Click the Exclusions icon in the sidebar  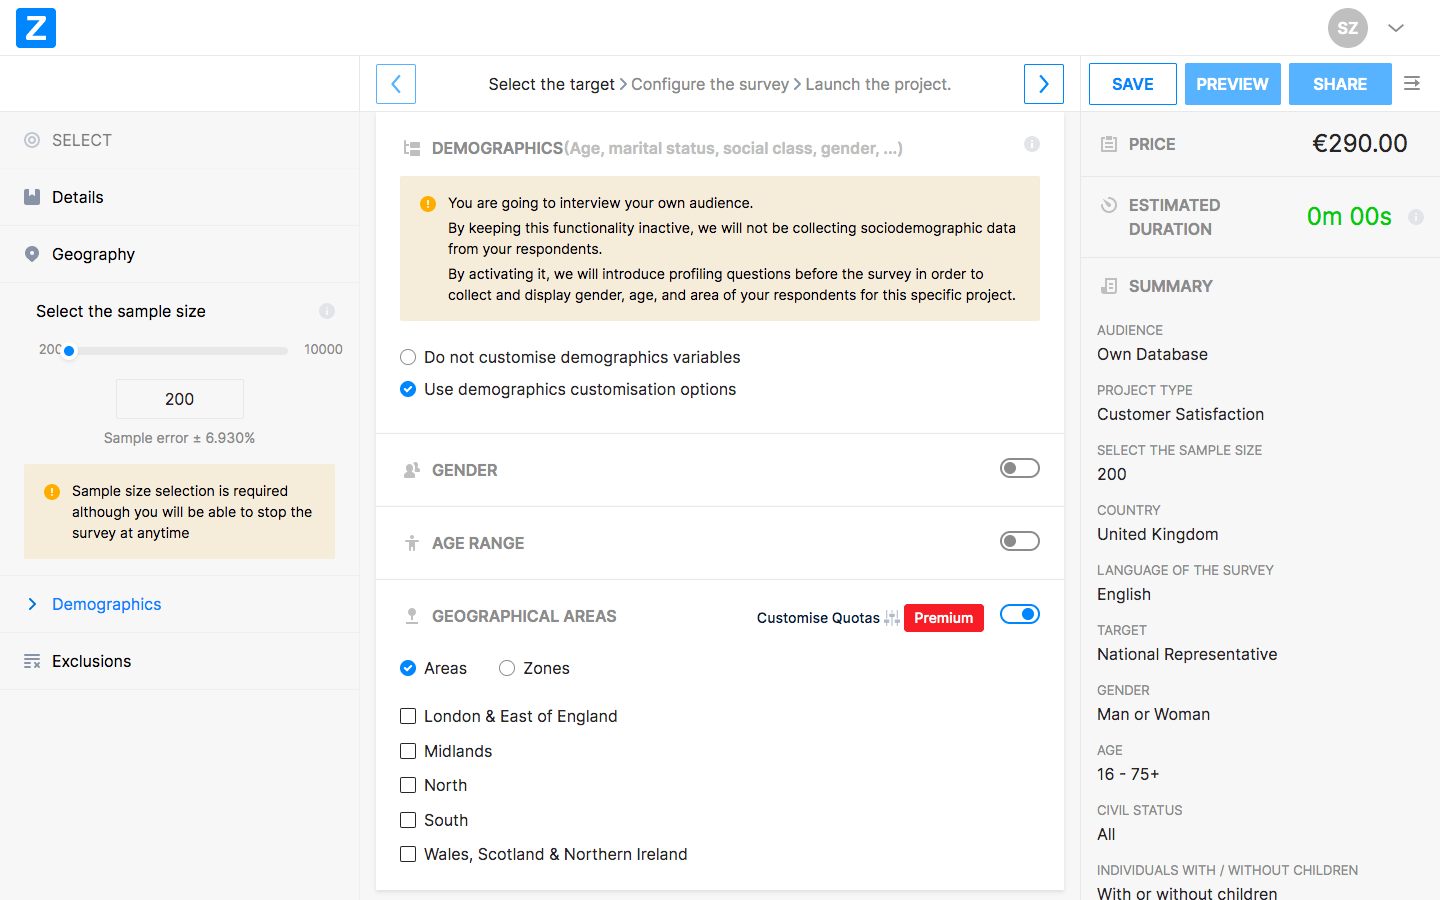pos(31,661)
